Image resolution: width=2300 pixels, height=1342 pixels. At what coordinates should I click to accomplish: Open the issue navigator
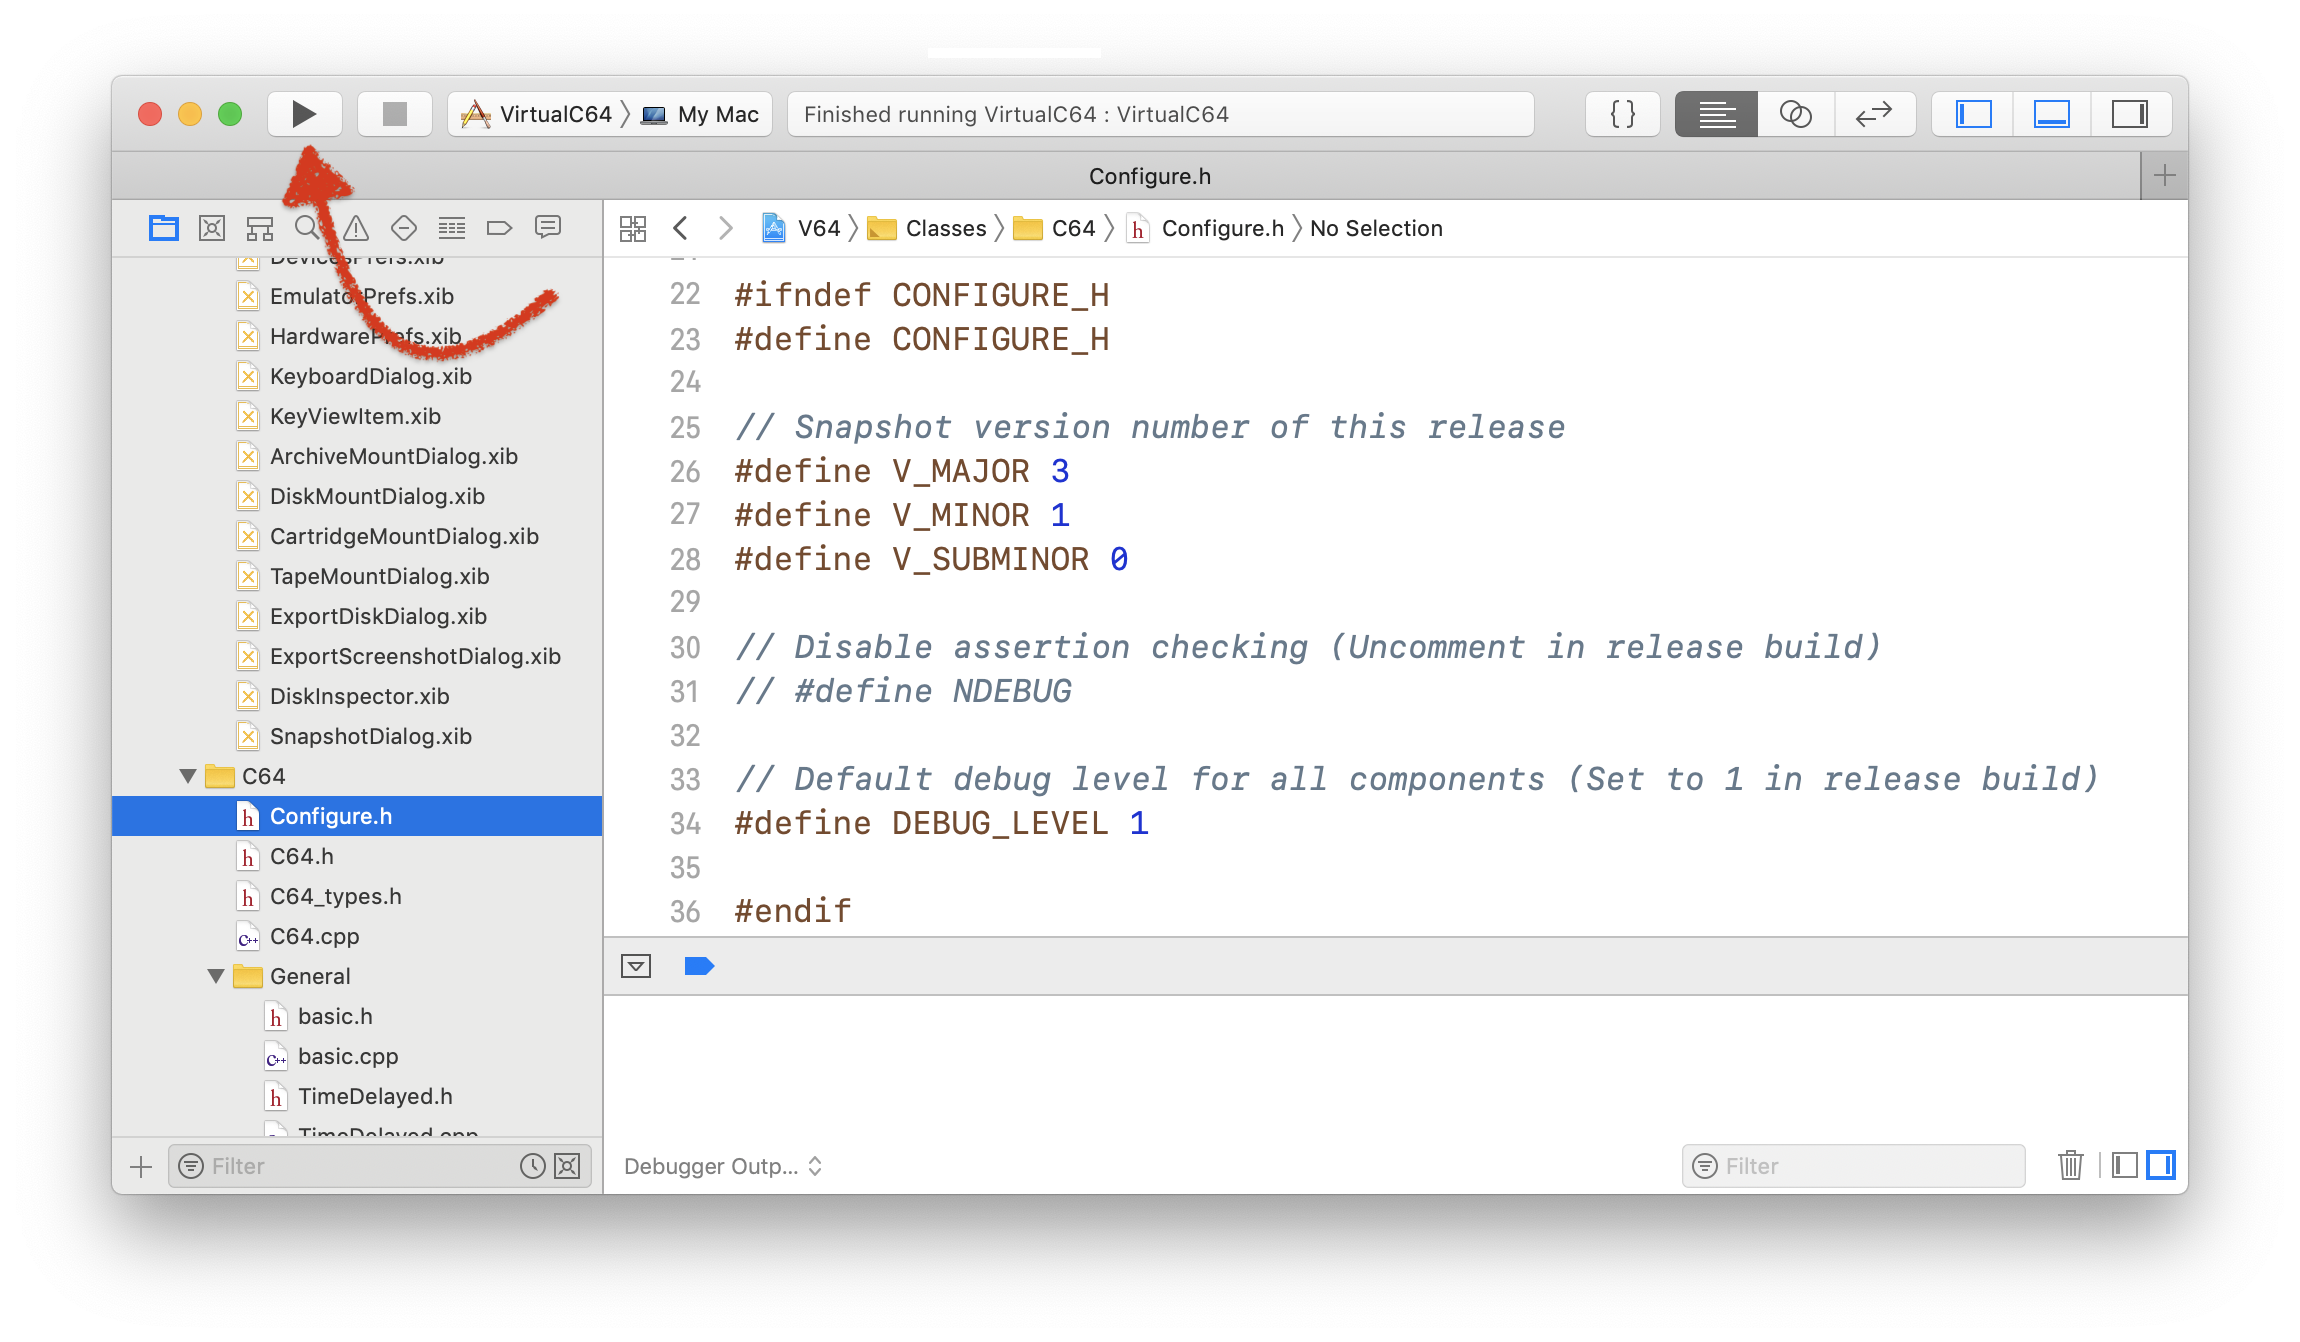point(356,228)
